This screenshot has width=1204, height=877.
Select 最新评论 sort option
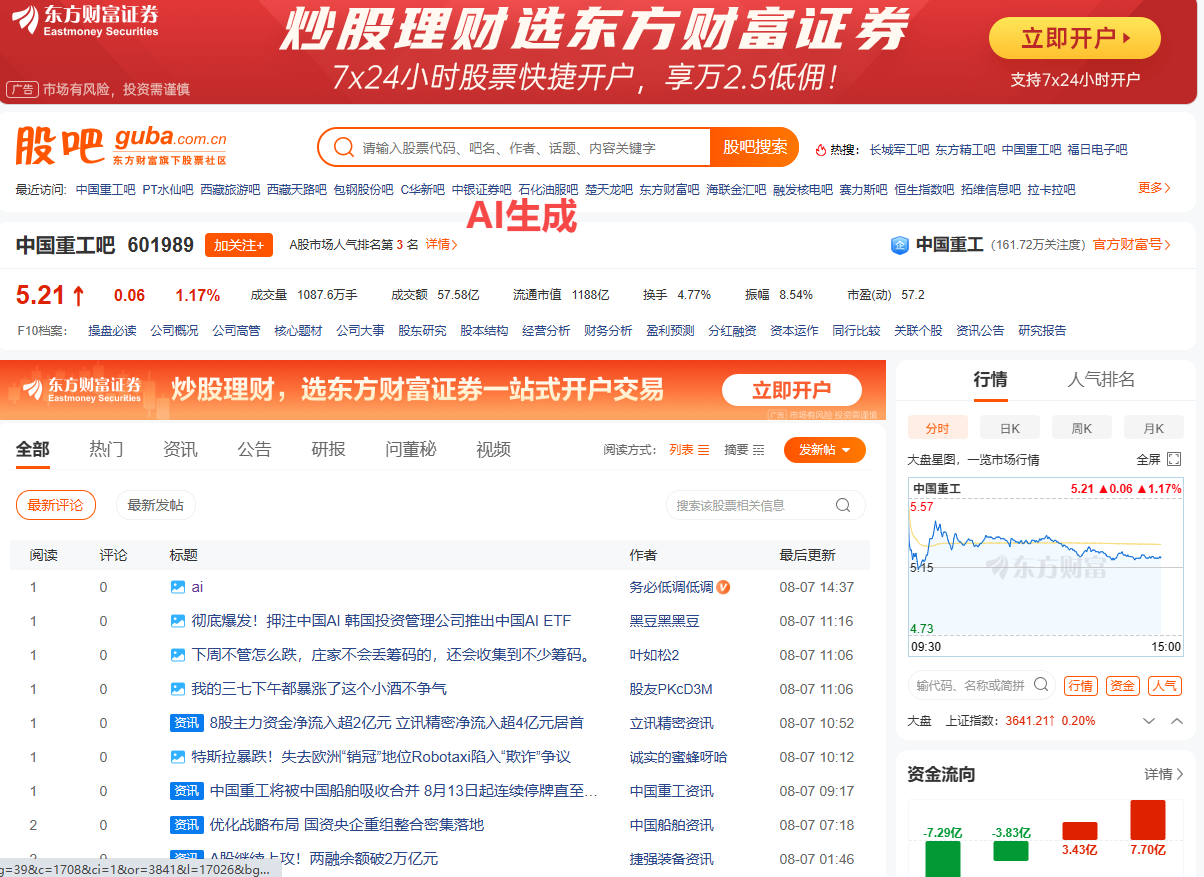click(56, 505)
